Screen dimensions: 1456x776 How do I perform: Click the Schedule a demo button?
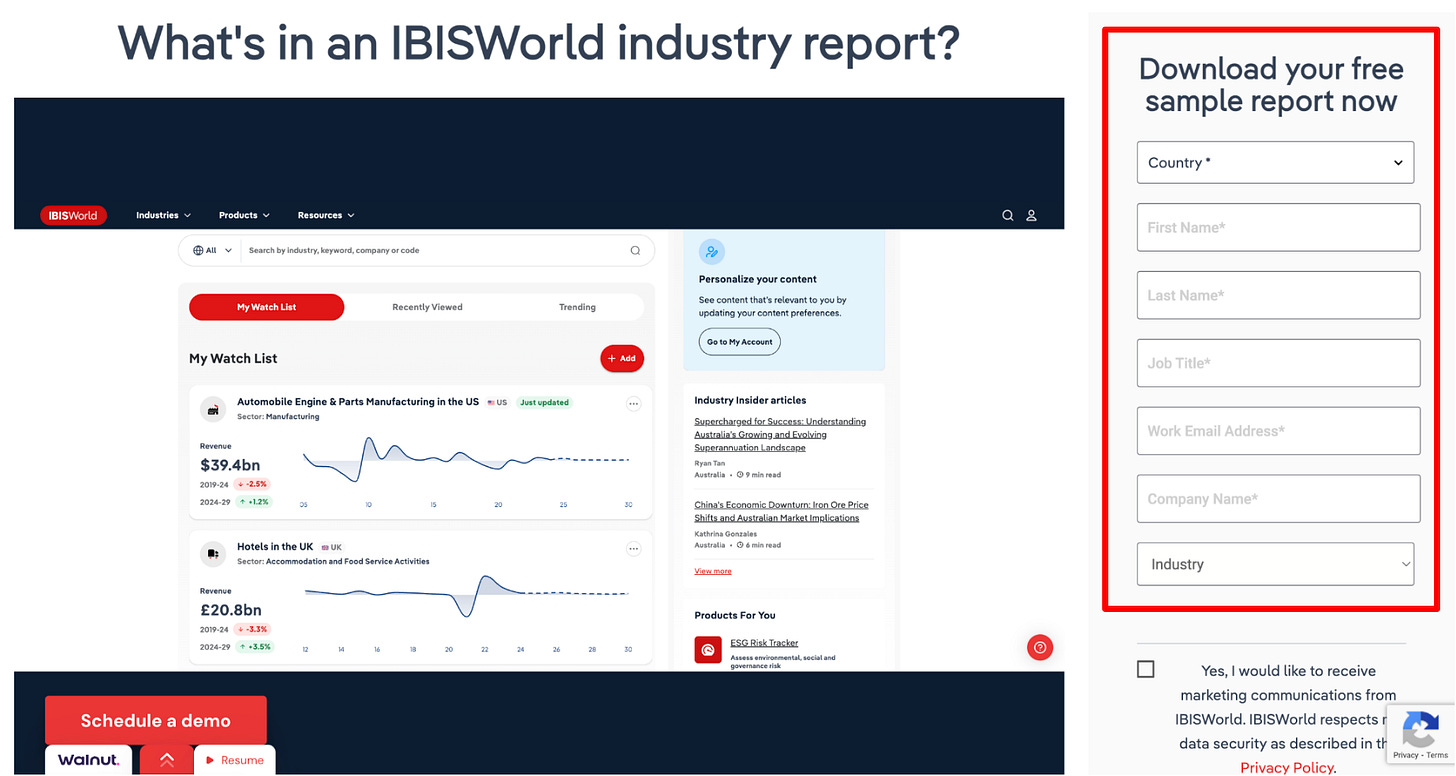click(156, 720)
